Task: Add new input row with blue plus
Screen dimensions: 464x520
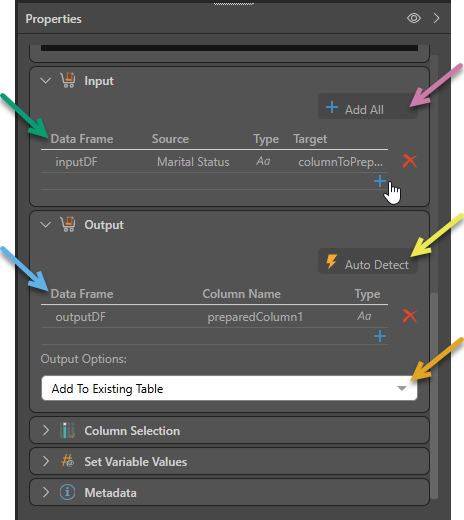Action: pyautogui.click(x=380, y=181)
